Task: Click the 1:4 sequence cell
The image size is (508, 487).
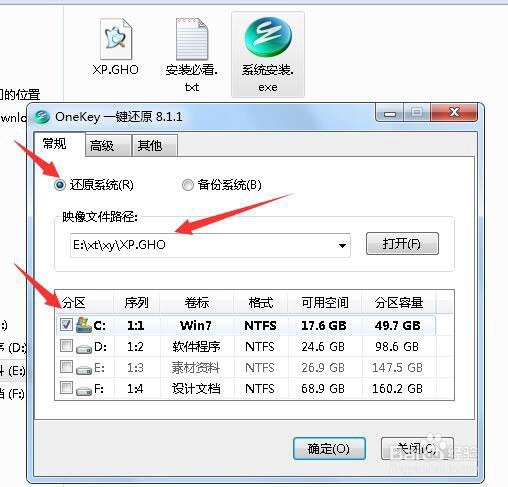Action: [x=135, y=389]
